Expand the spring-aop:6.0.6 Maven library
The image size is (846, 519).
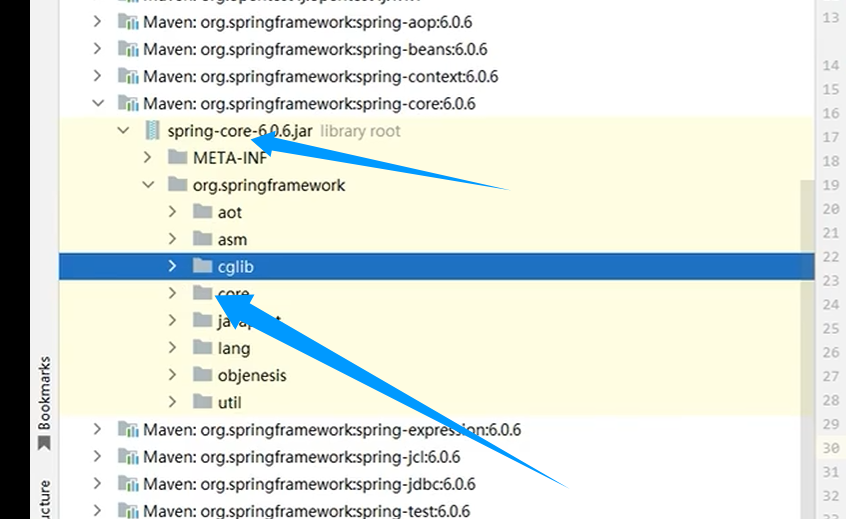97,22
